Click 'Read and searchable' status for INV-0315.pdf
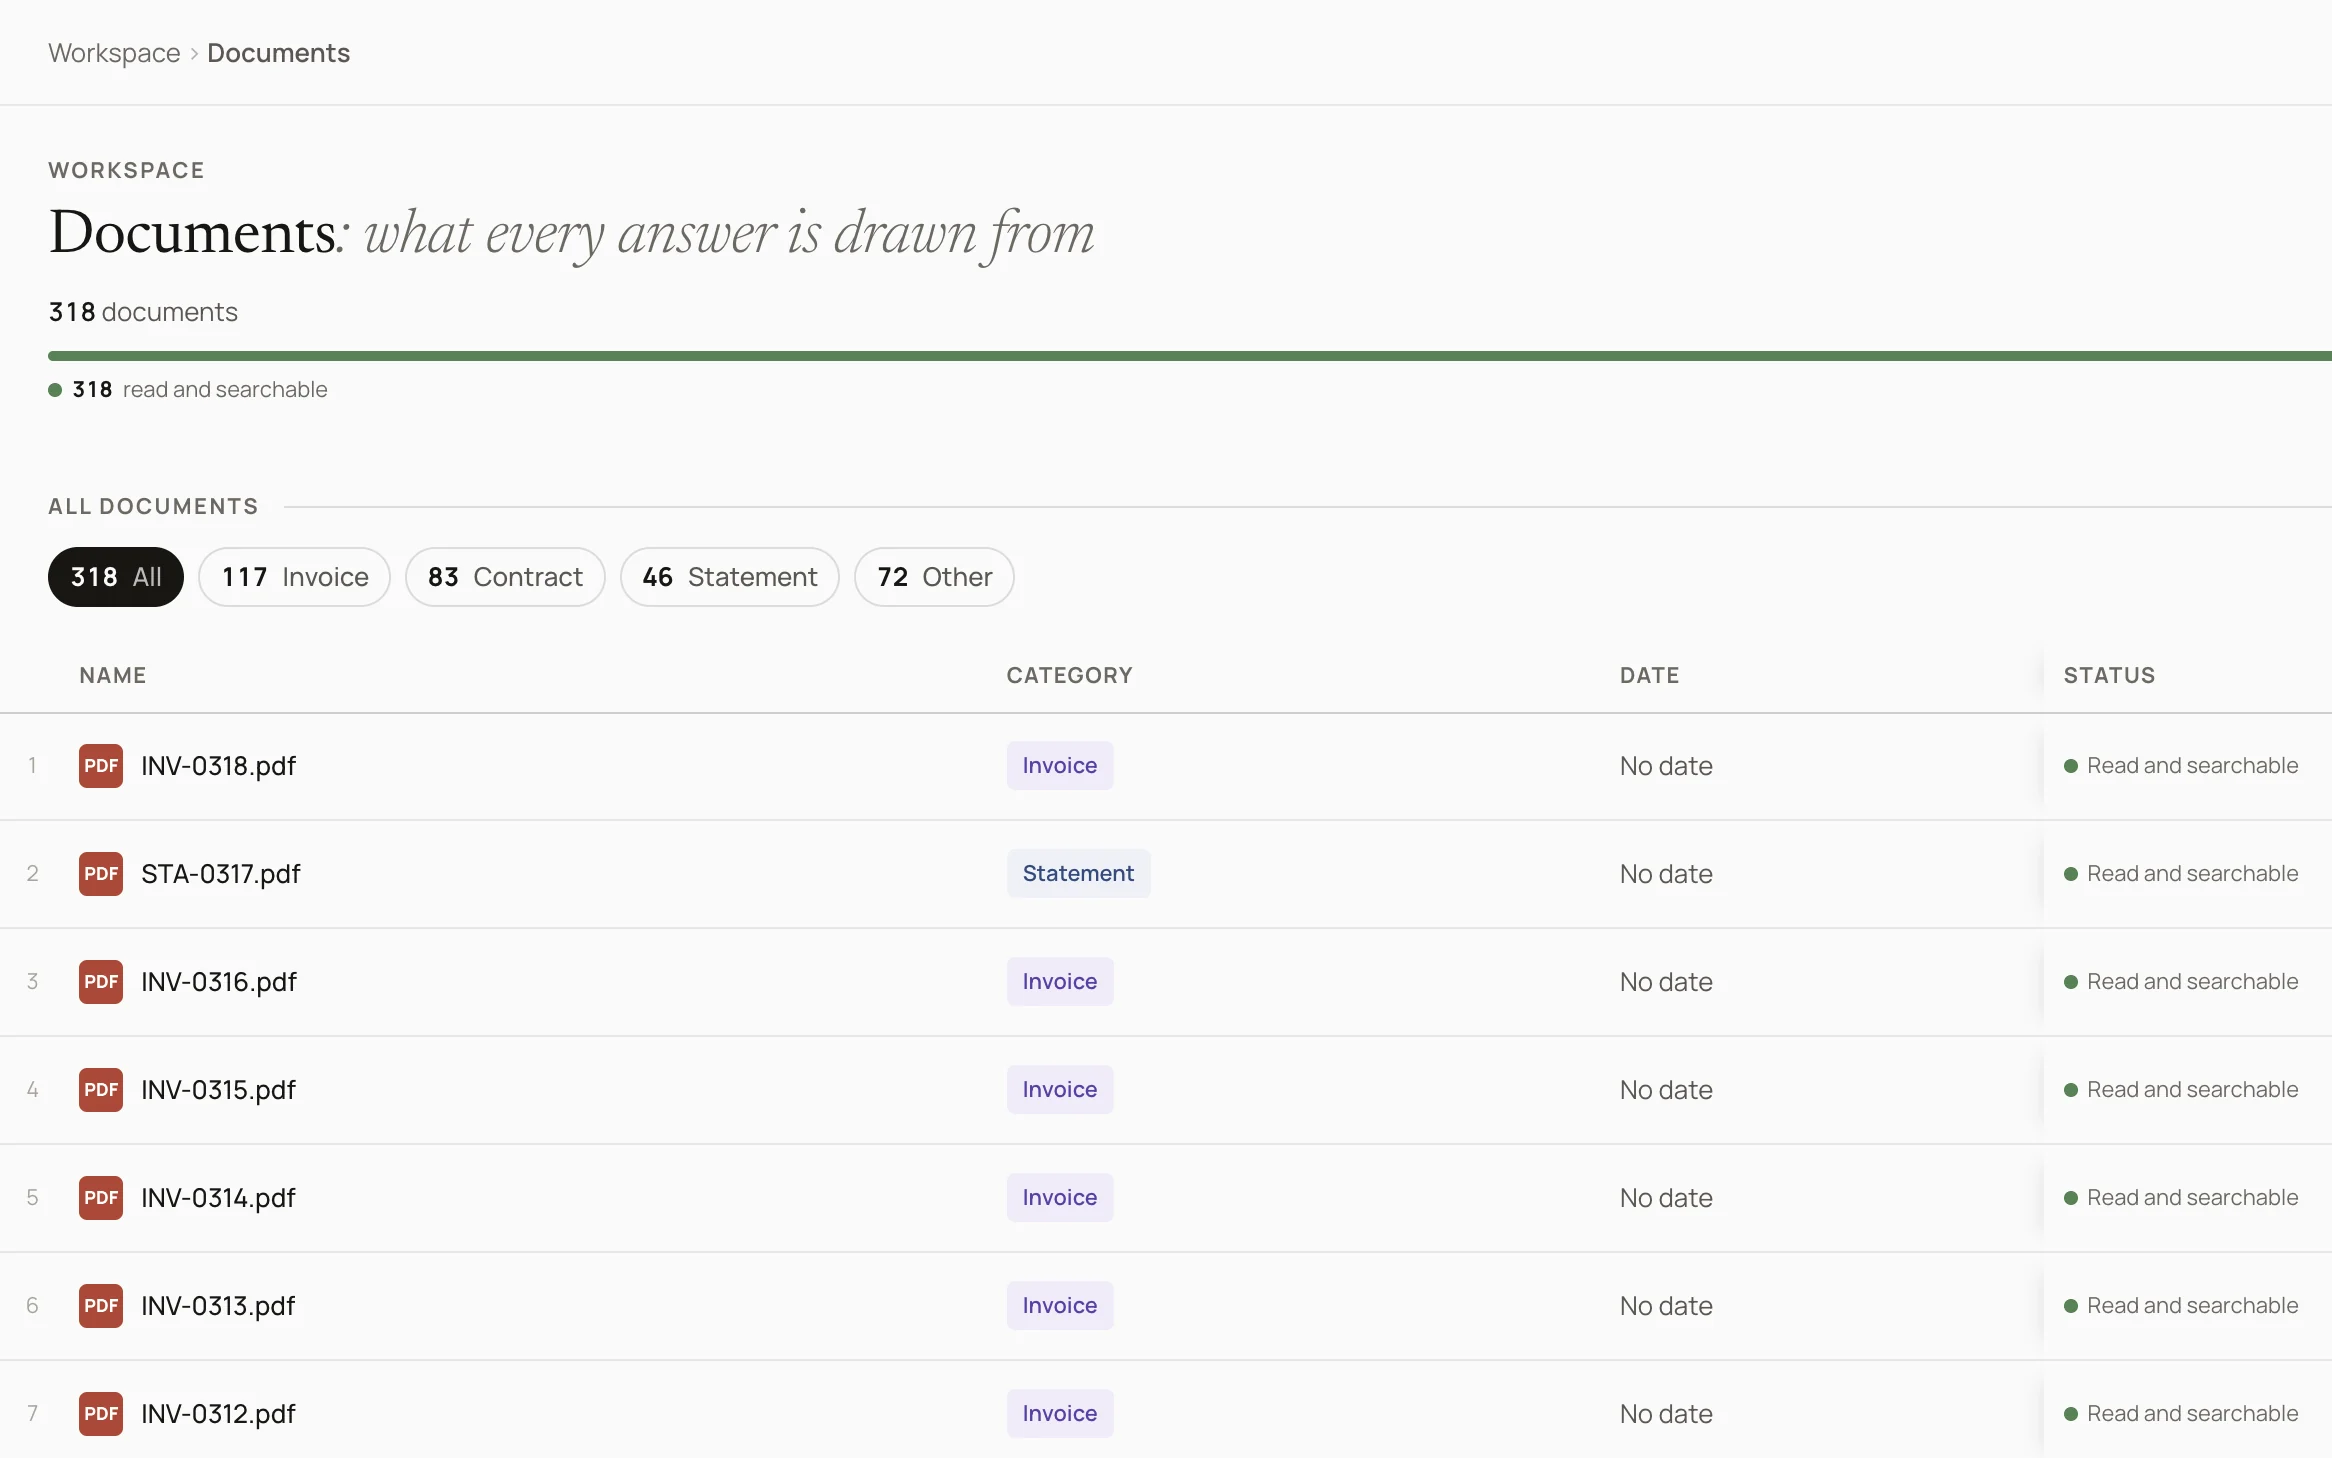Viewport: 2332px width, 1458px height. coord(2181,1090)
